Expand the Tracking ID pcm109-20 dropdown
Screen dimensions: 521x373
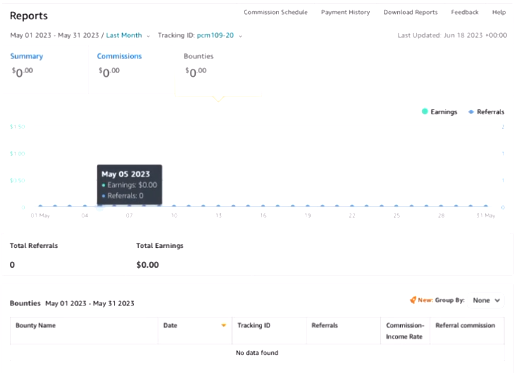point(219,35)
